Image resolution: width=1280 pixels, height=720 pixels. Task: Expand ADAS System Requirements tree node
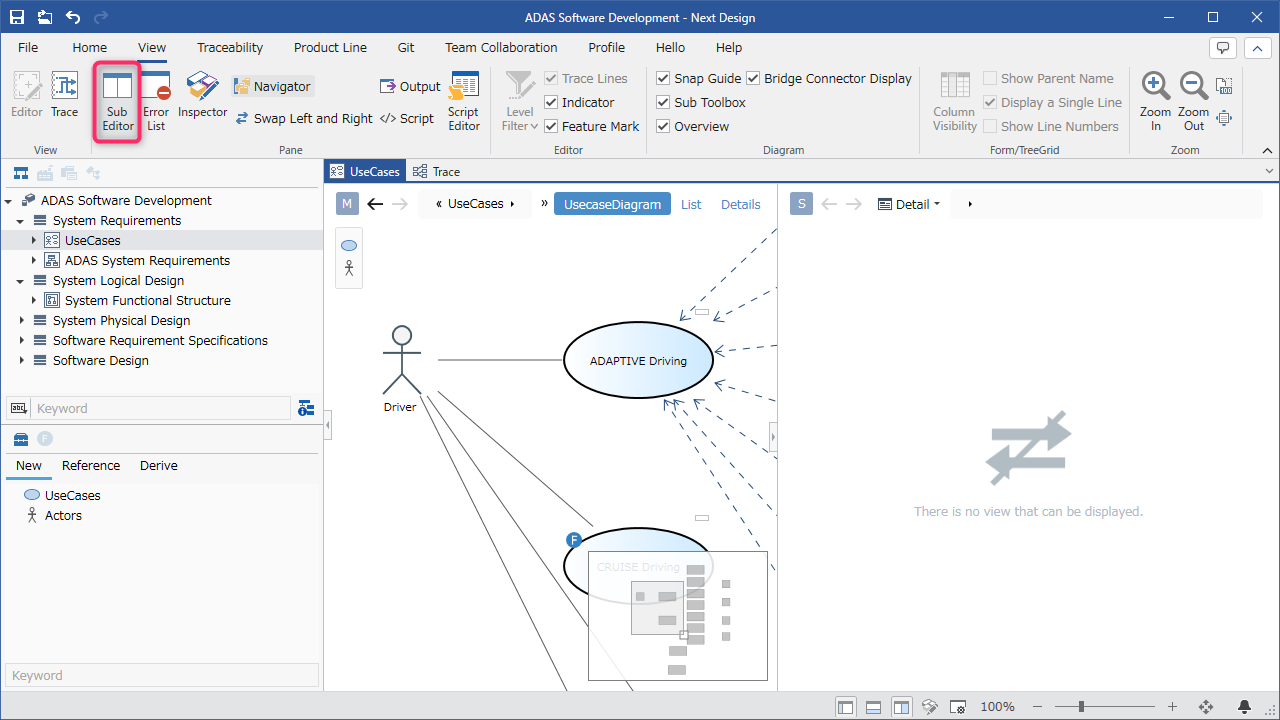[x=33, y=260]
